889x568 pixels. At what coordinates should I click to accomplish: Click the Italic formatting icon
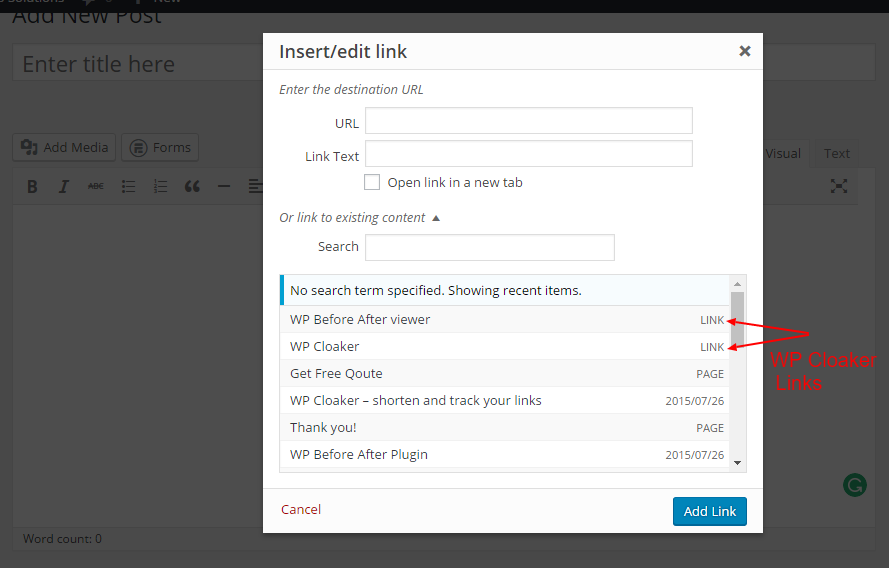(x=64, y=186)
